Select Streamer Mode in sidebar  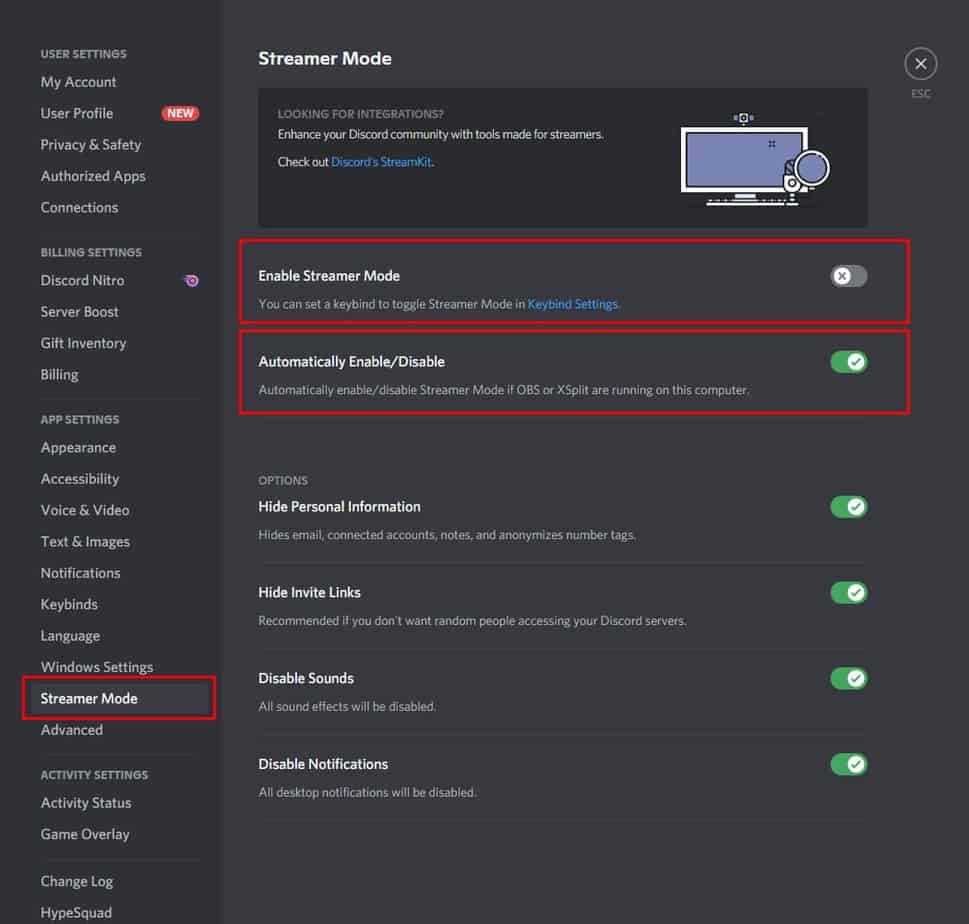[x=119, y=698]
